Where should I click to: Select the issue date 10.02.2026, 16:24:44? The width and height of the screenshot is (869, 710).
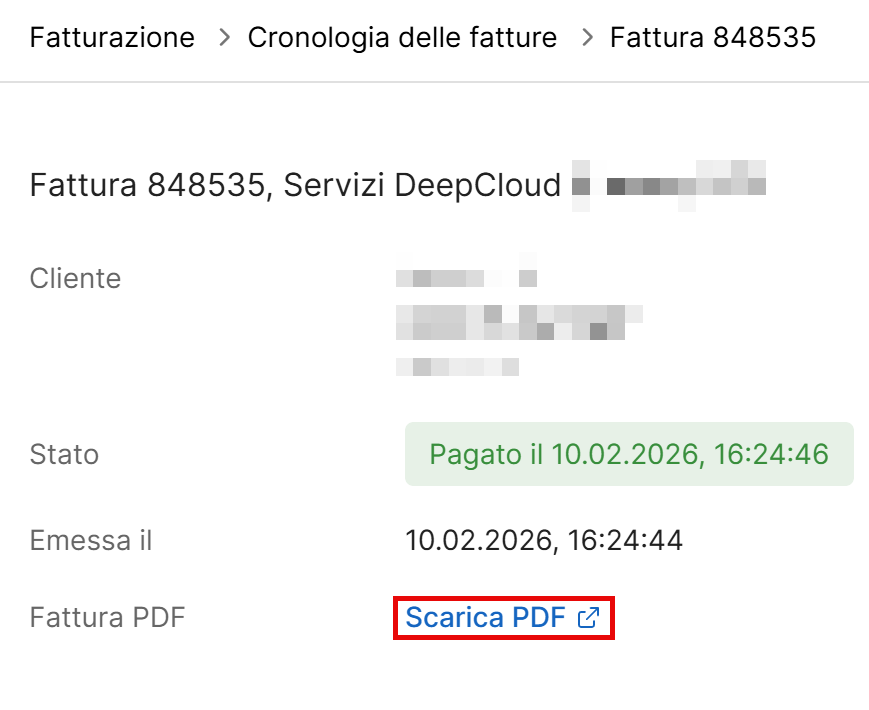pyautogui.click(x=543, y=541)
